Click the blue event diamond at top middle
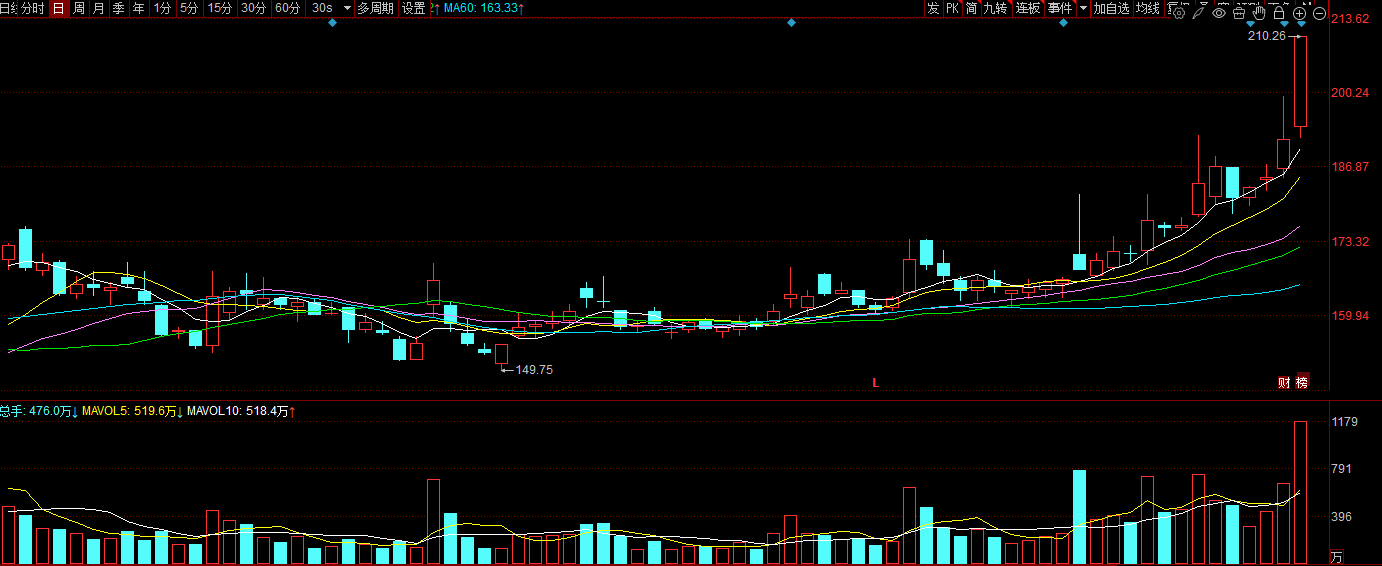This screenshot has height=566, width=1382. point(791,23)
